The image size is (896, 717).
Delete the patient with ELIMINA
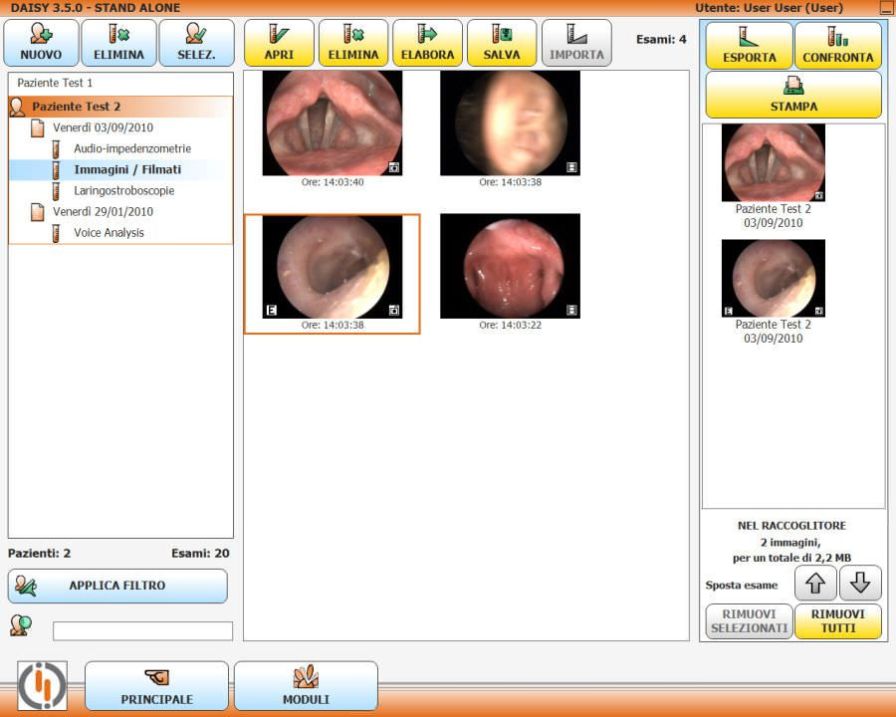pos(119,41)
